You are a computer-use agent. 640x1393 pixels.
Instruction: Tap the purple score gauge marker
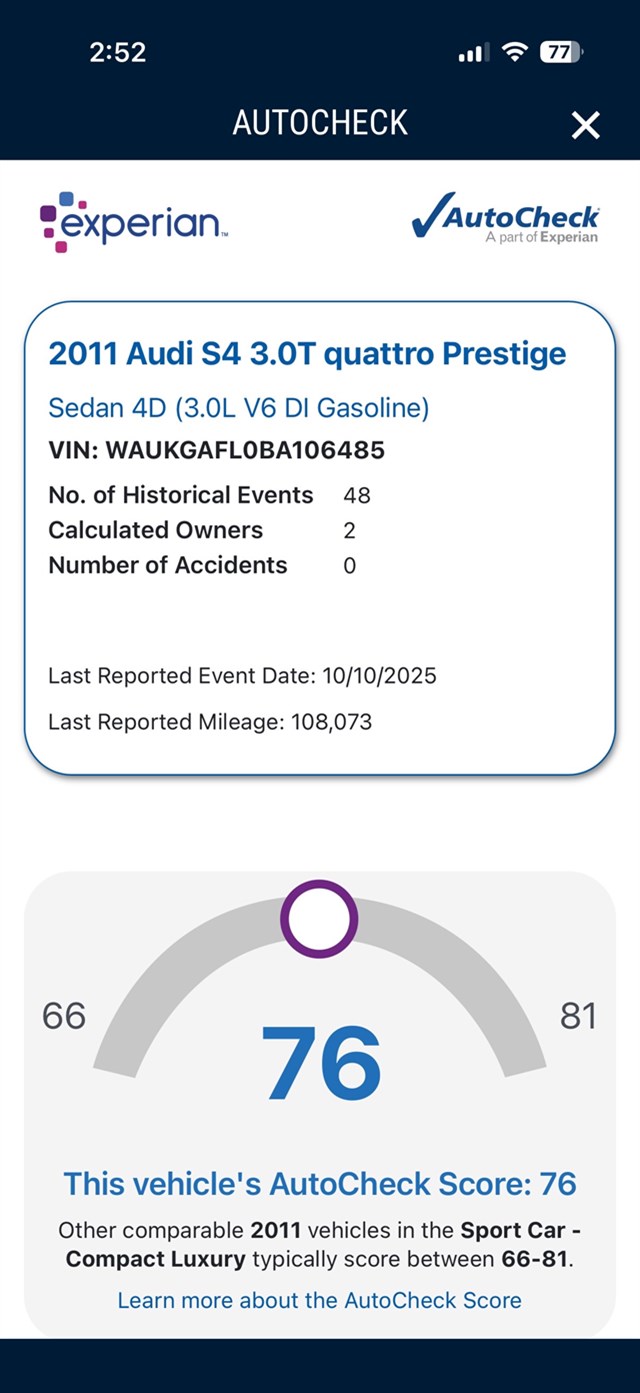coord(318,918)
